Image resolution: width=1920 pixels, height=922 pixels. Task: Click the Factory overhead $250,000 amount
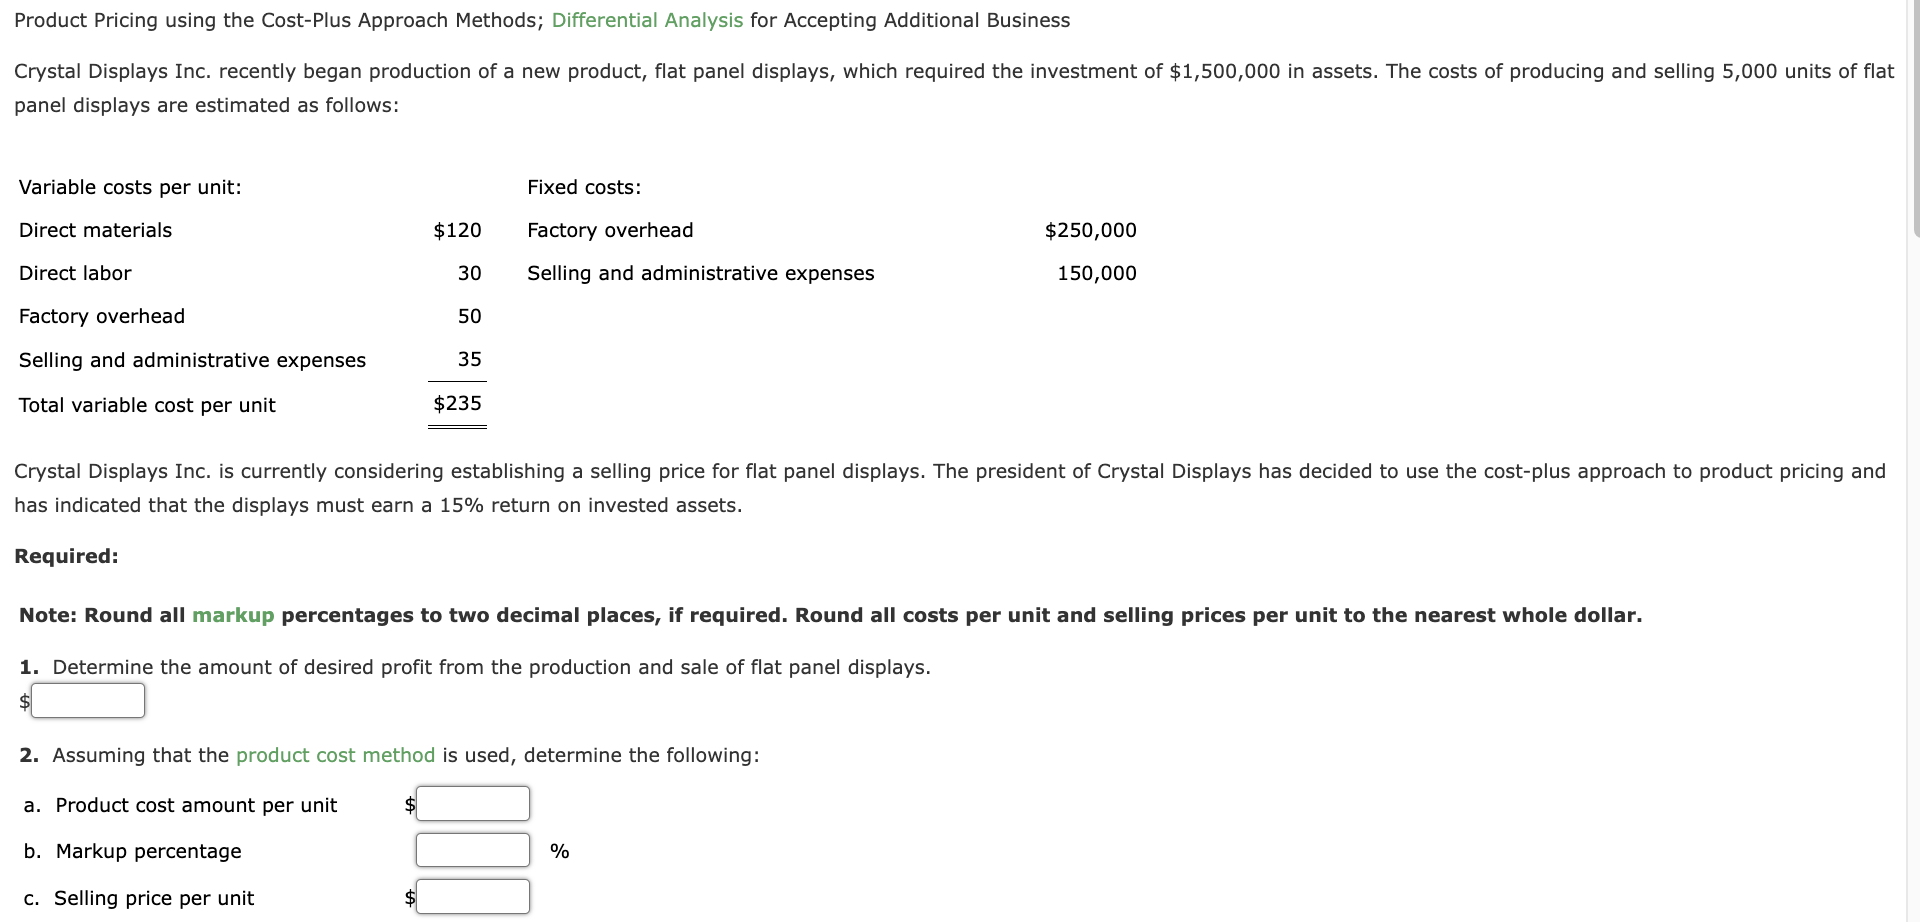(x=1090, y=230)
